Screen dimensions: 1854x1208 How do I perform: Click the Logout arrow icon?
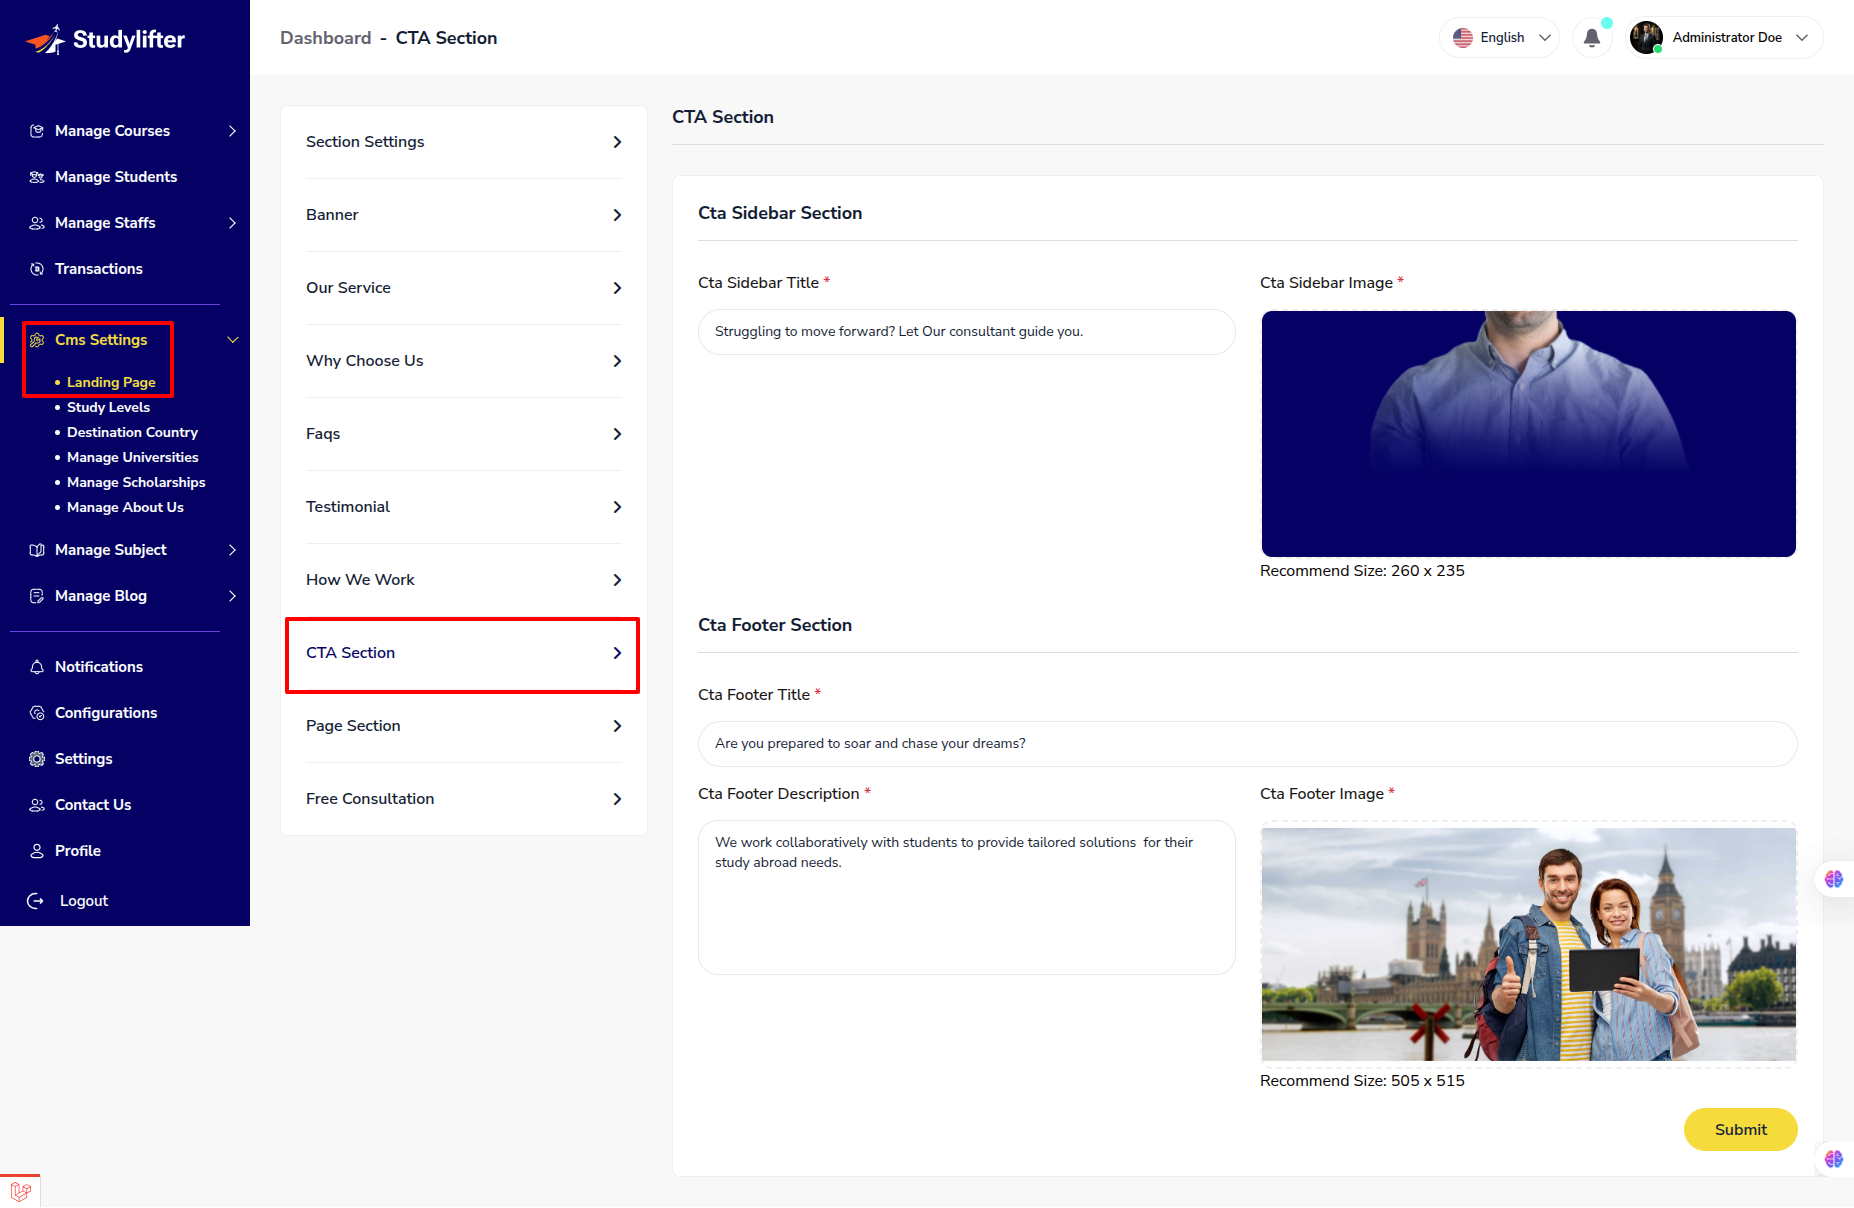35,901
